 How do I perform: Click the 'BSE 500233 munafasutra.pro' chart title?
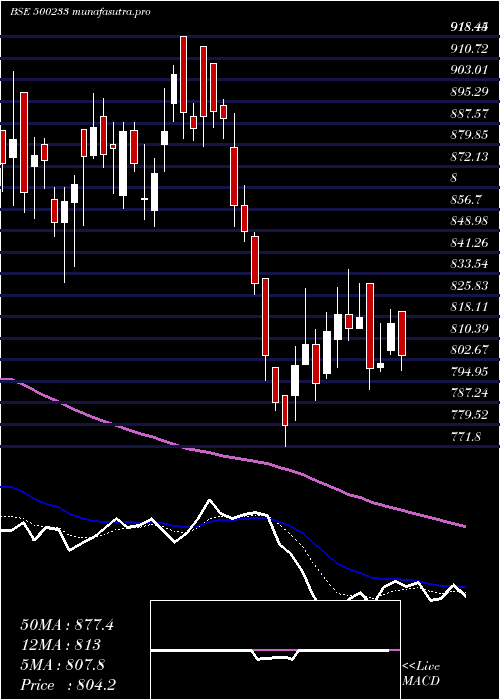tap(80, 12)
